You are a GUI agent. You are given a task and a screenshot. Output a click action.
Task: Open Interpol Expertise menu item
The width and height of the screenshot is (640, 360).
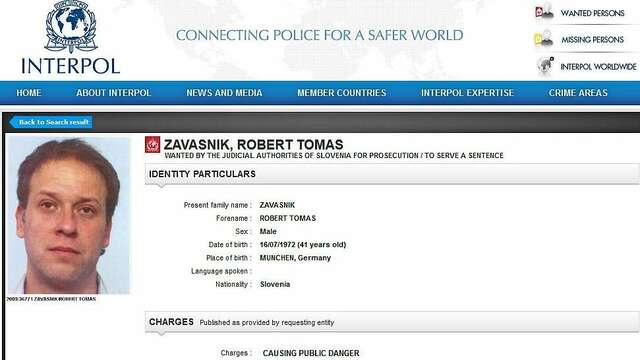pyautogui.click(x=467, y=93)
